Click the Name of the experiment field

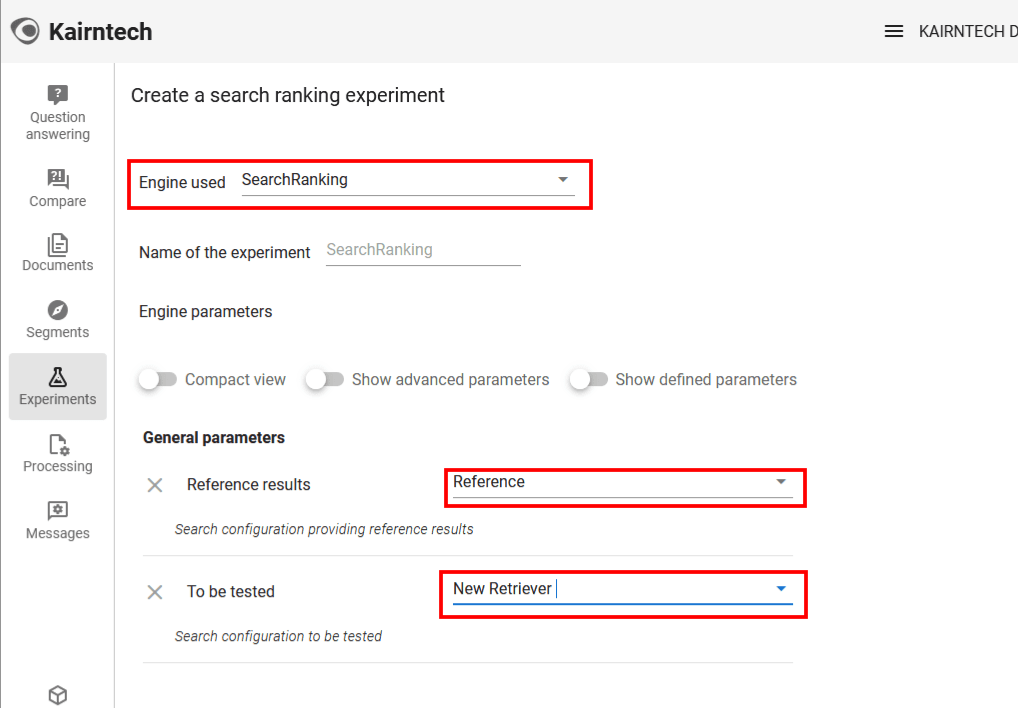[423, 250]
